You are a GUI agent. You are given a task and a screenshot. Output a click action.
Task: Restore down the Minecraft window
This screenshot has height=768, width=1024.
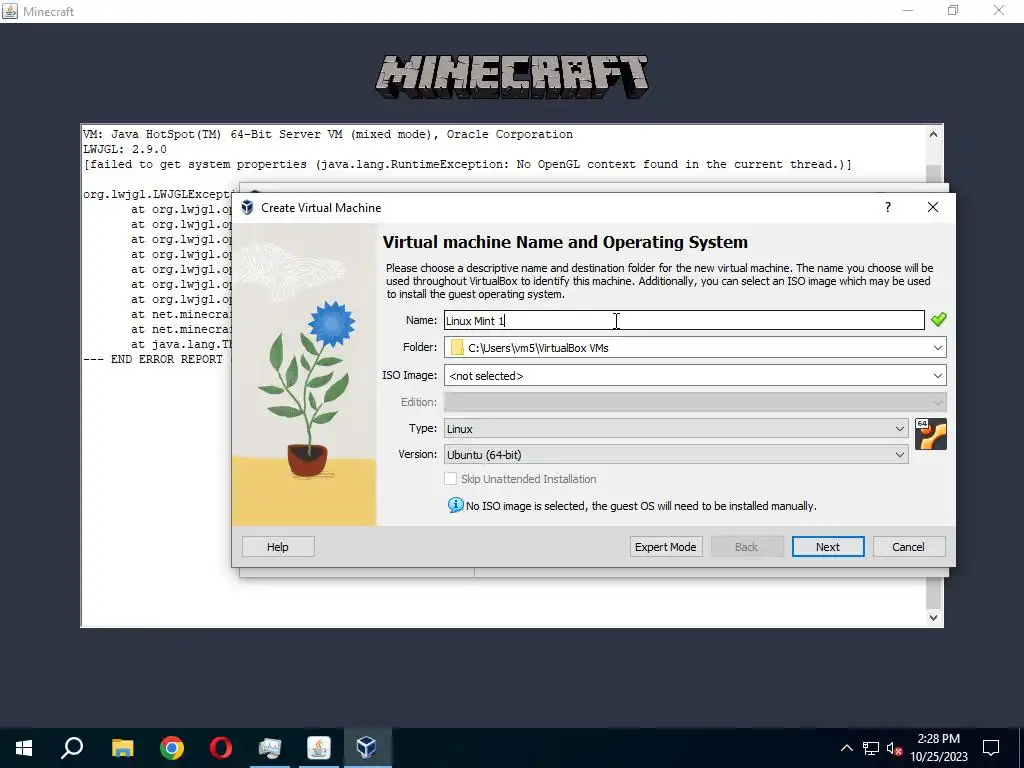point(953,11)
